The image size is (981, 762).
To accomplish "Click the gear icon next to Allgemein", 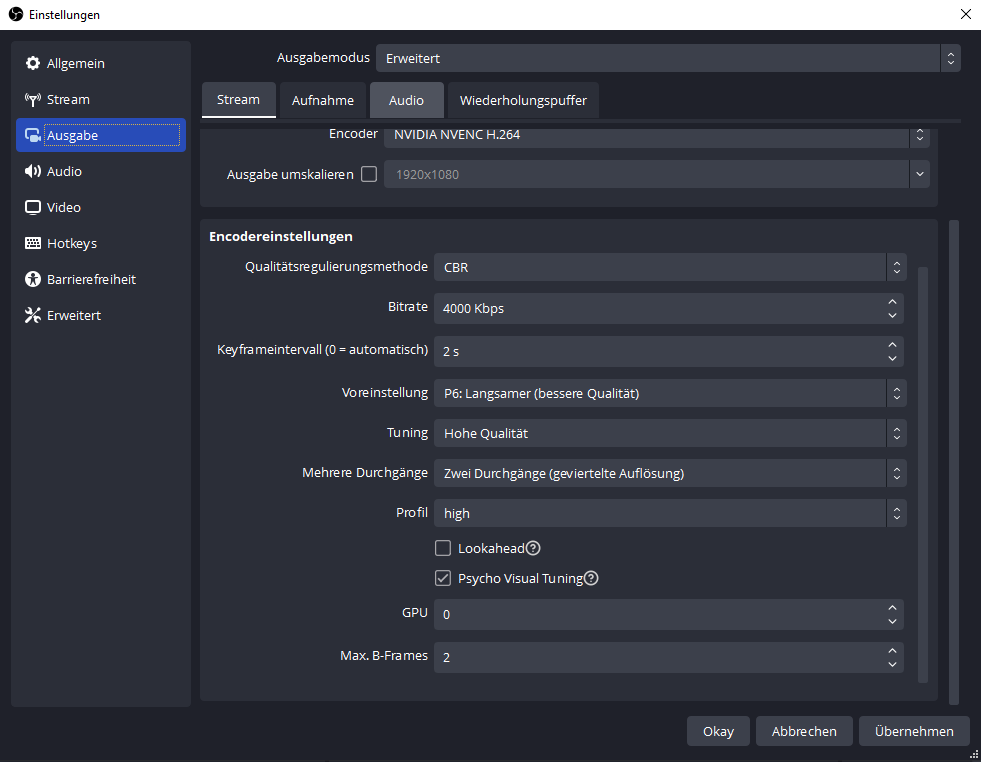I will point(32,64).
